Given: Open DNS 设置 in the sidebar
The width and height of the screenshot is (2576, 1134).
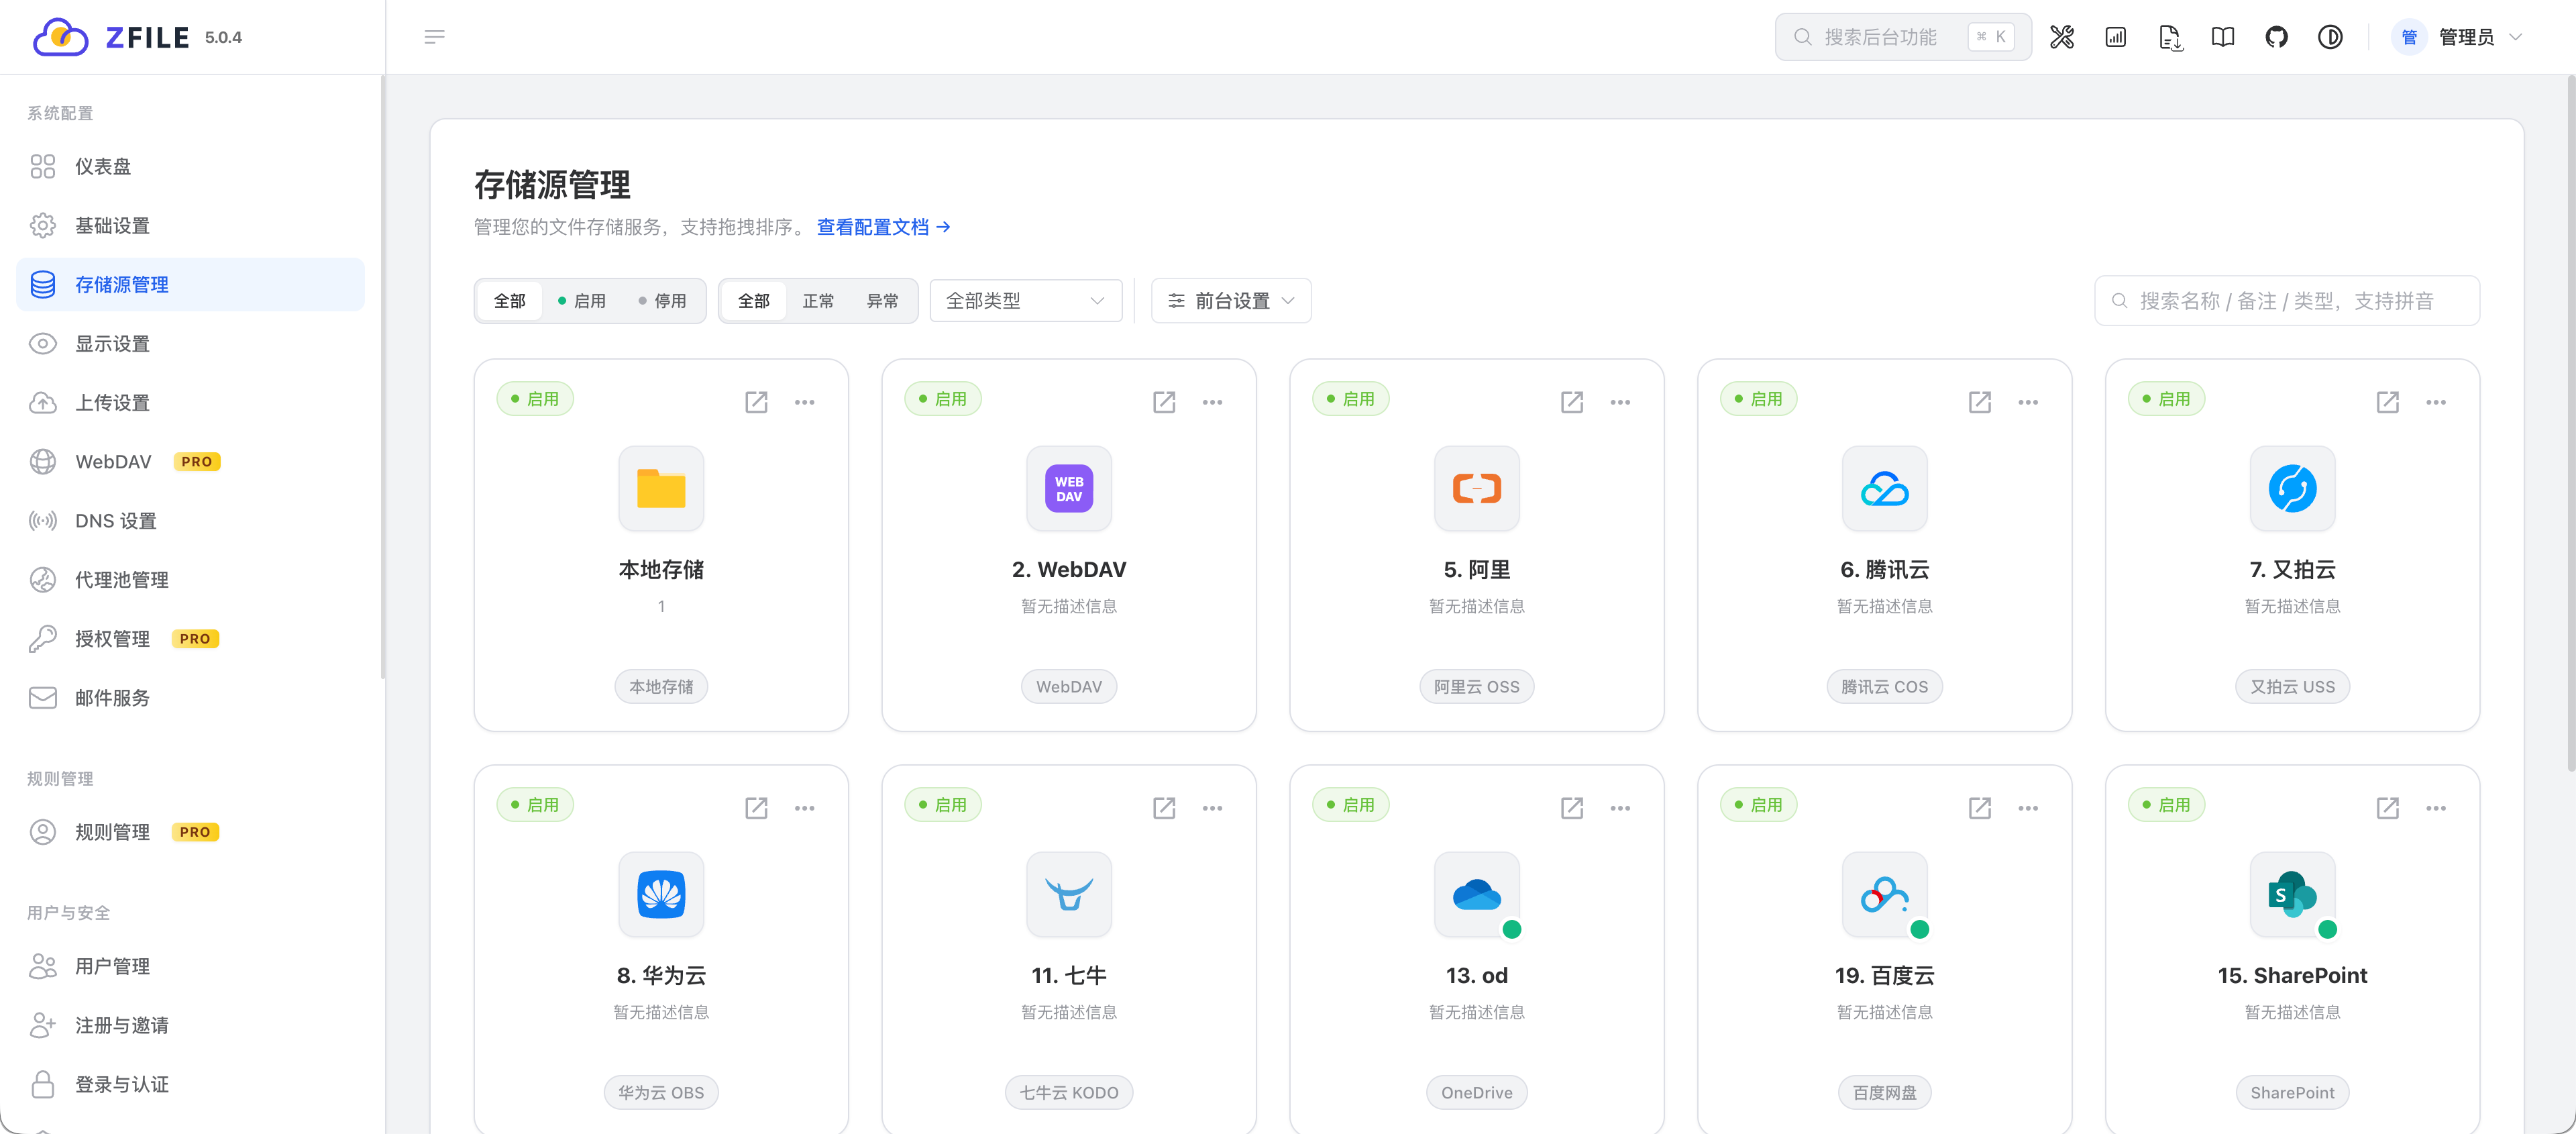Looking at the screenshot, I should point(190,520).
